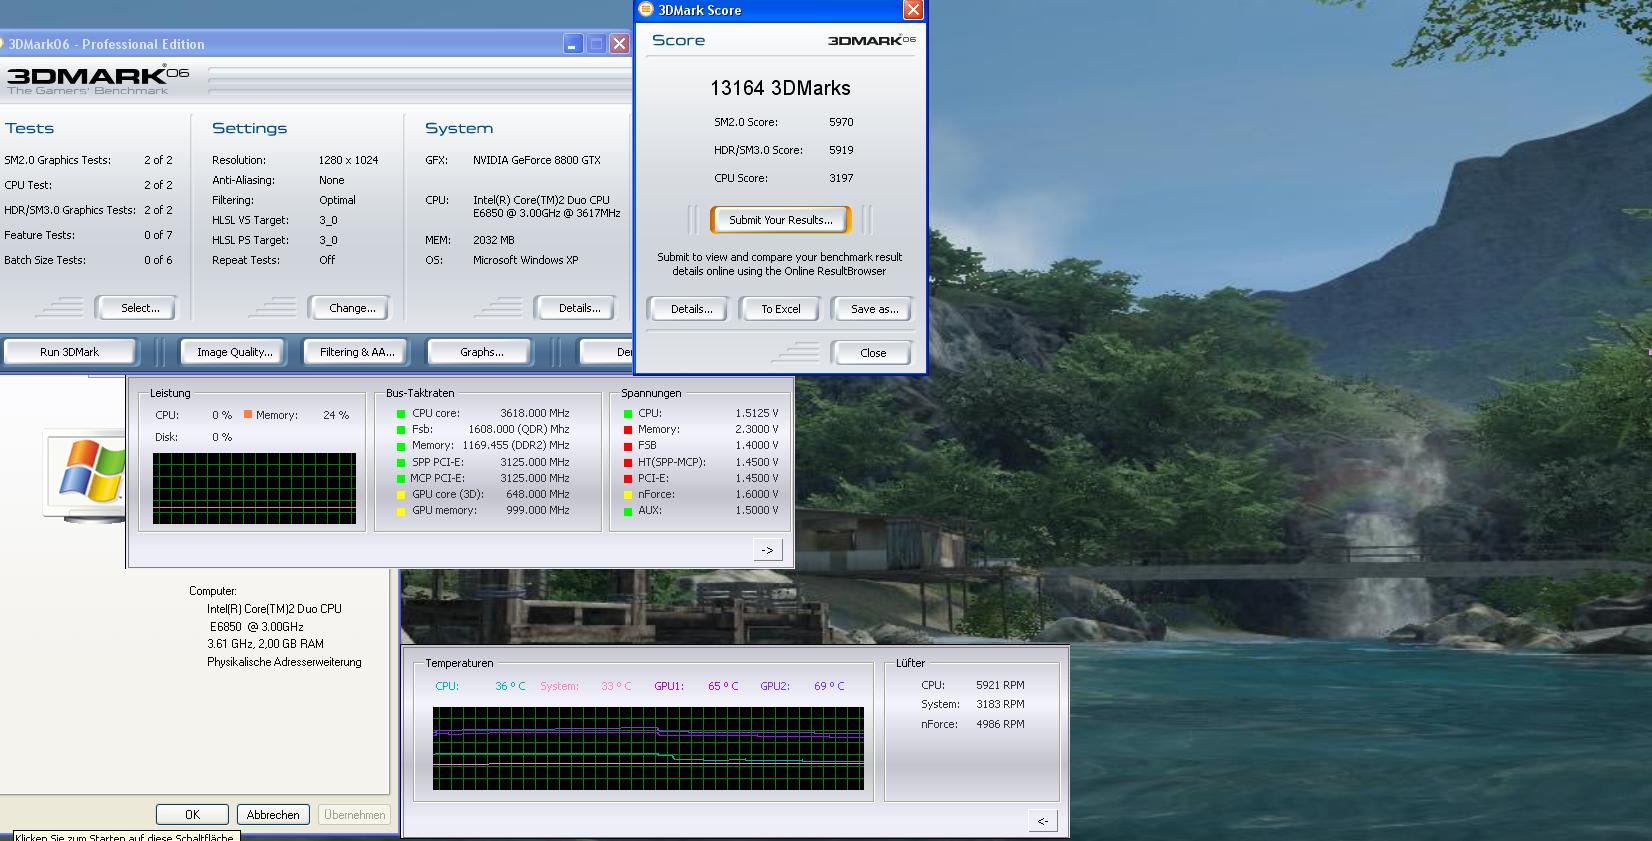The image size is (1652, 841).
Task: Open Details in 3DMark Score dialog
Action: tap(691, 309)
